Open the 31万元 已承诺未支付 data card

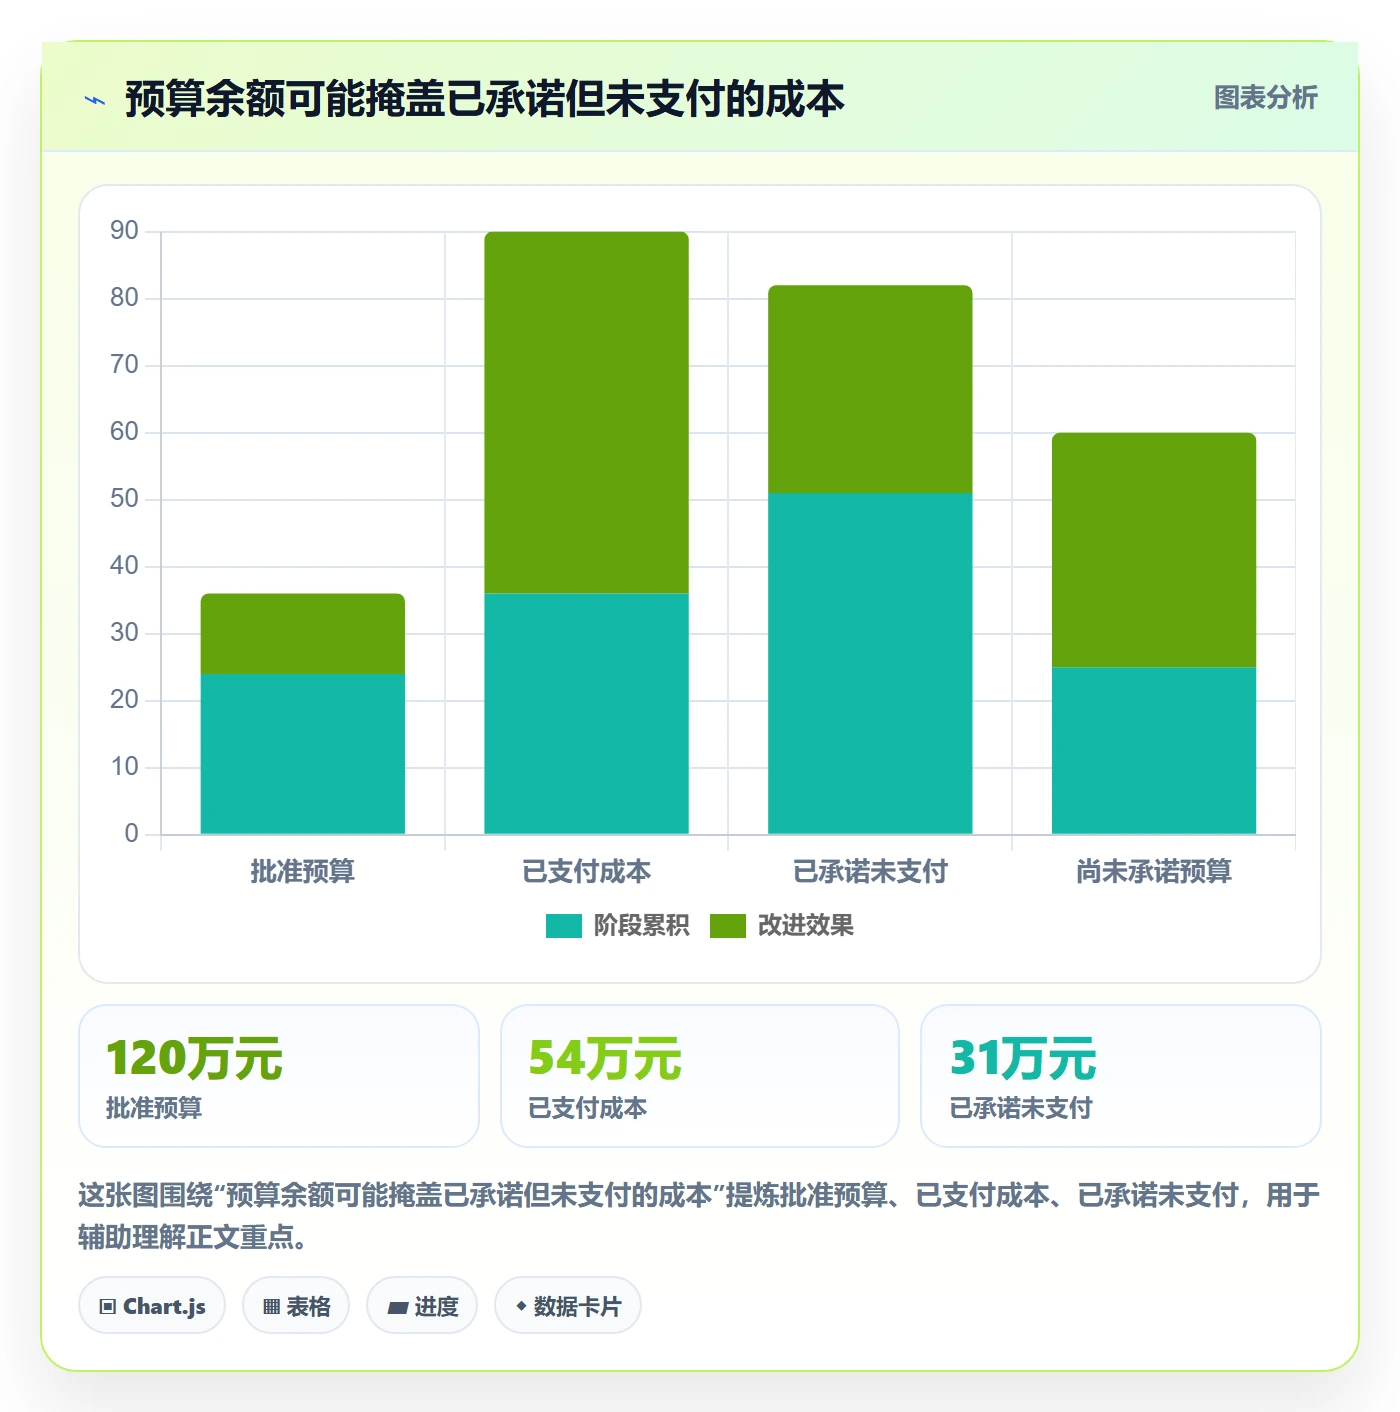coord(1121,1076)
